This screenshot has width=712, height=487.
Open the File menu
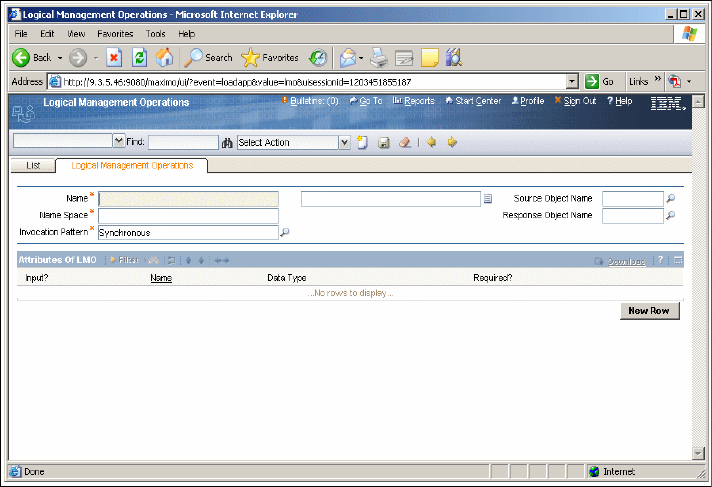[21, 34]
